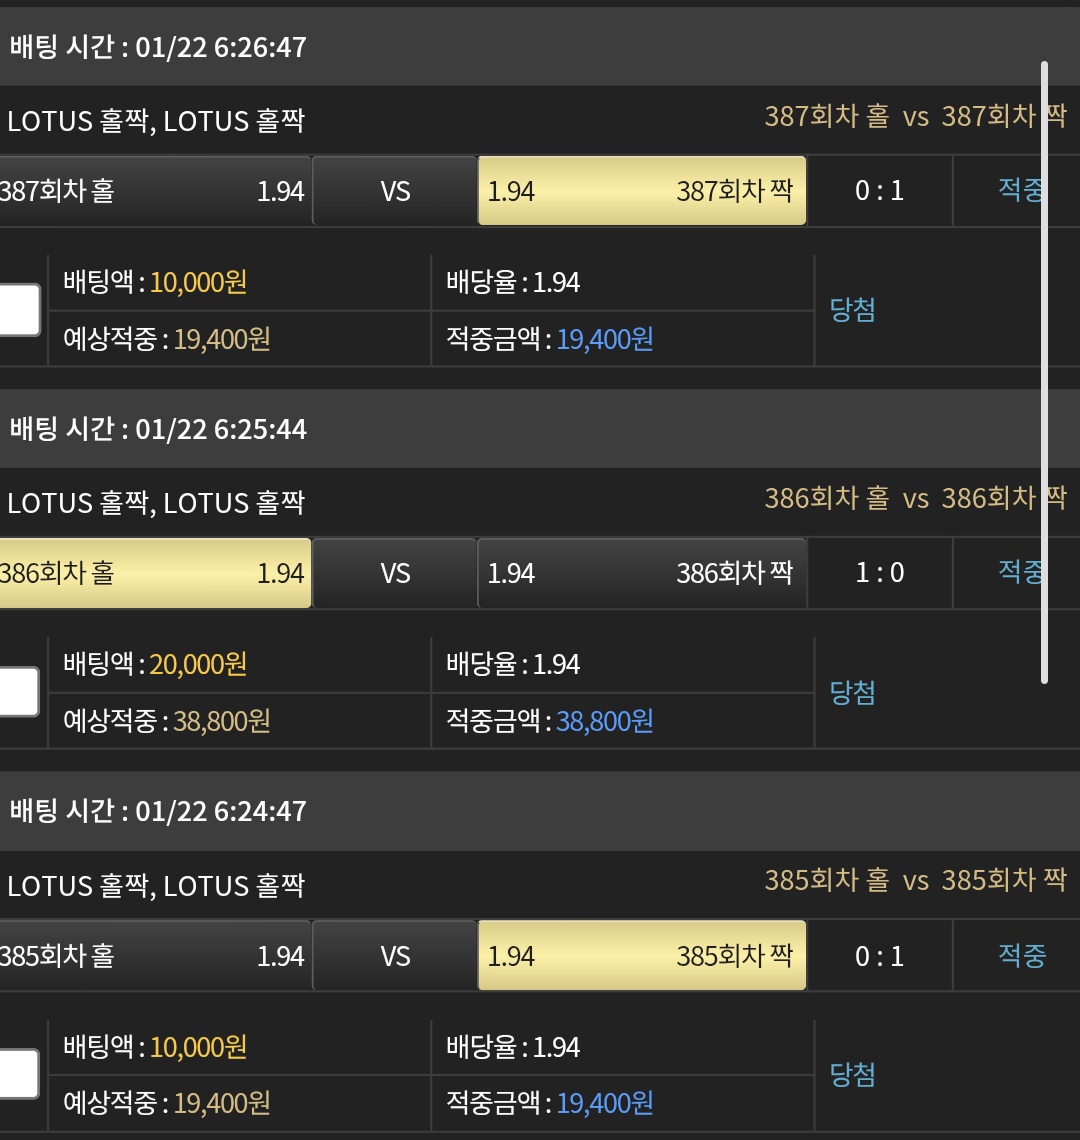Click the VS cell in the 386회차 row

click(395, 573)
